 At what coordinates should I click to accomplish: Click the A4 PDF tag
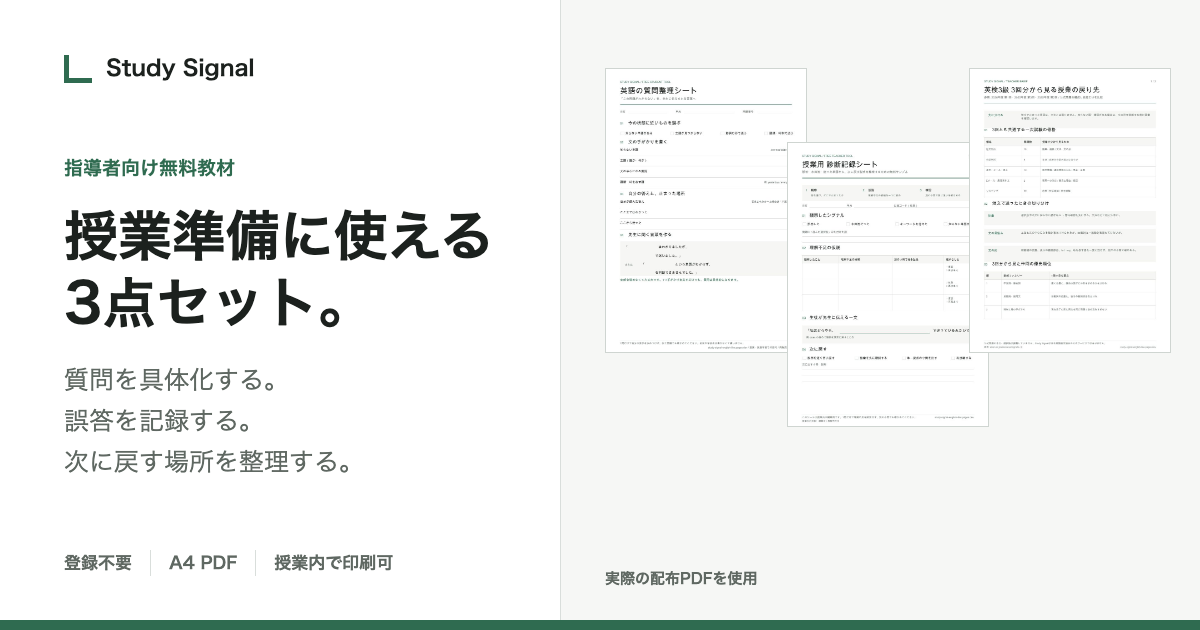203,563
